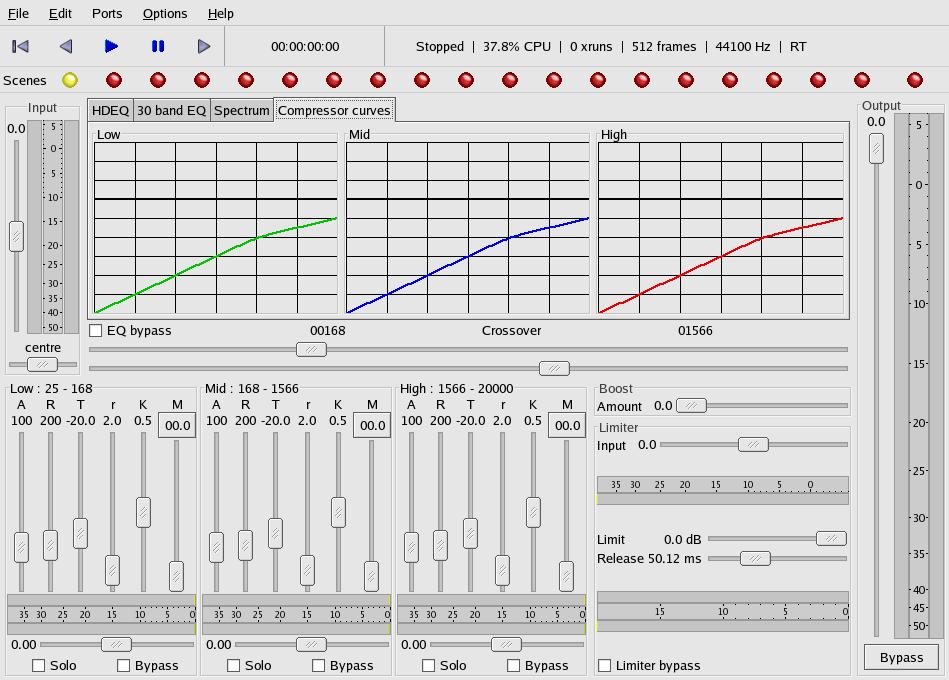Viewport: 949px width, 680px height.
Task: Click the Output gain vertical slider handle
Action: click(876, 148)
